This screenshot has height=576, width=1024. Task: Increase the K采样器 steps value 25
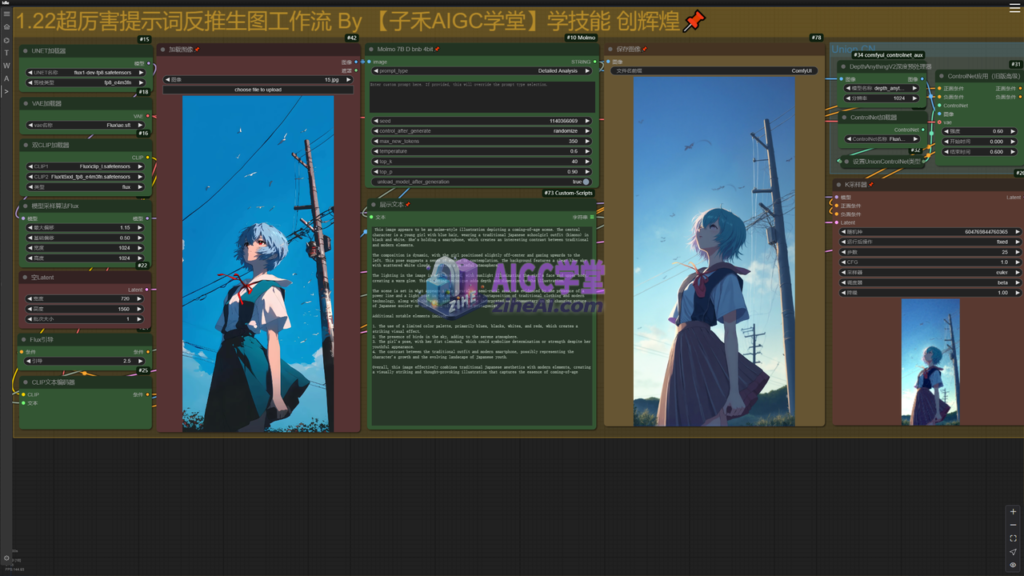point(1017,252)
